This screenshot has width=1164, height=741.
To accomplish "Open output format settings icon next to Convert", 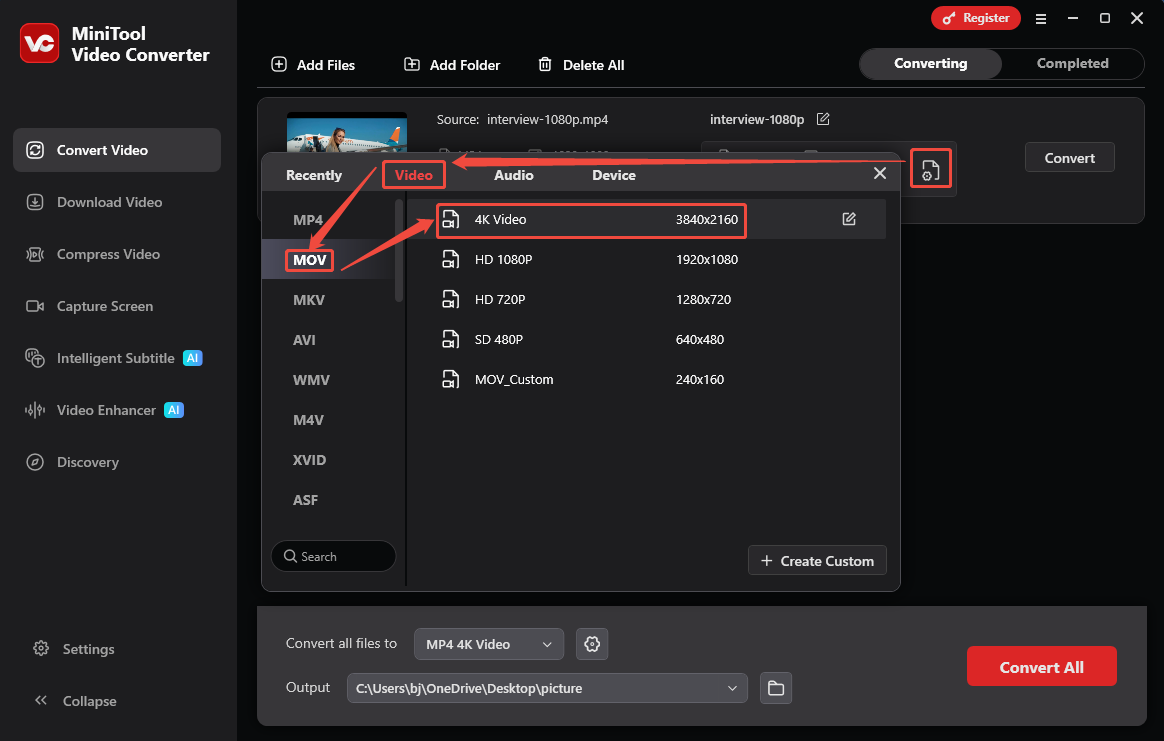I will point(930,170).
